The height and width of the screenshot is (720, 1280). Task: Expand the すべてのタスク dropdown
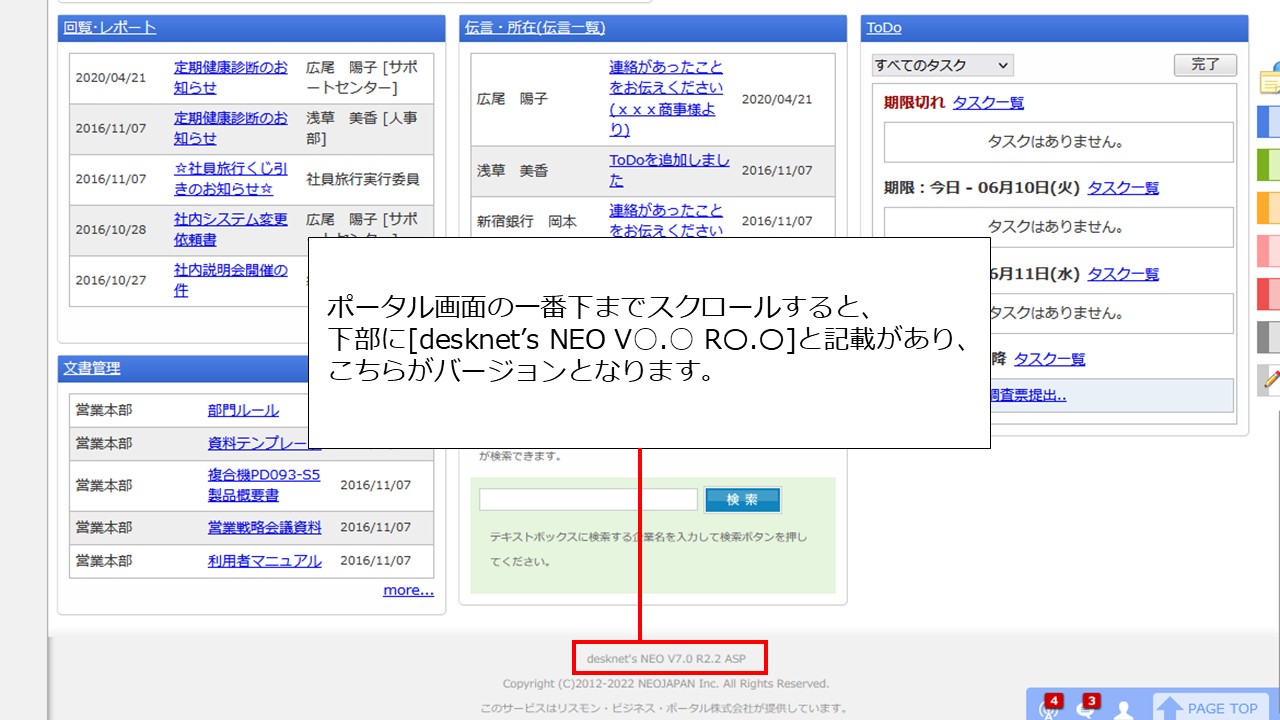click(942, 65)
